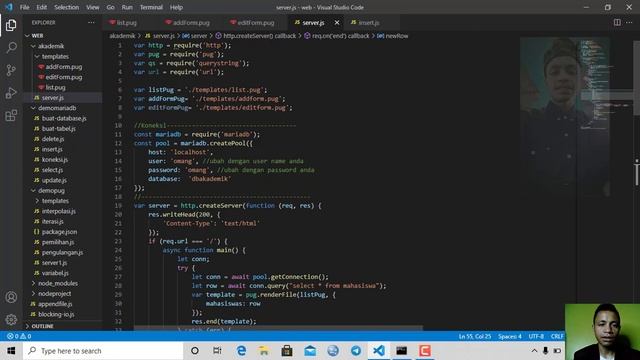
Task: Launch Microsoft Edge from taskbar
Action: 241,351
